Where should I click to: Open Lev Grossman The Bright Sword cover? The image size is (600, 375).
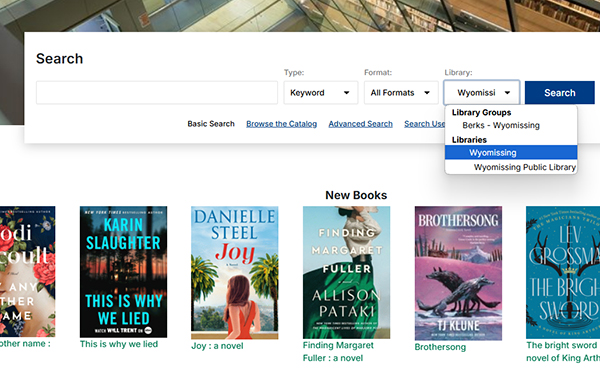point(563,272)
